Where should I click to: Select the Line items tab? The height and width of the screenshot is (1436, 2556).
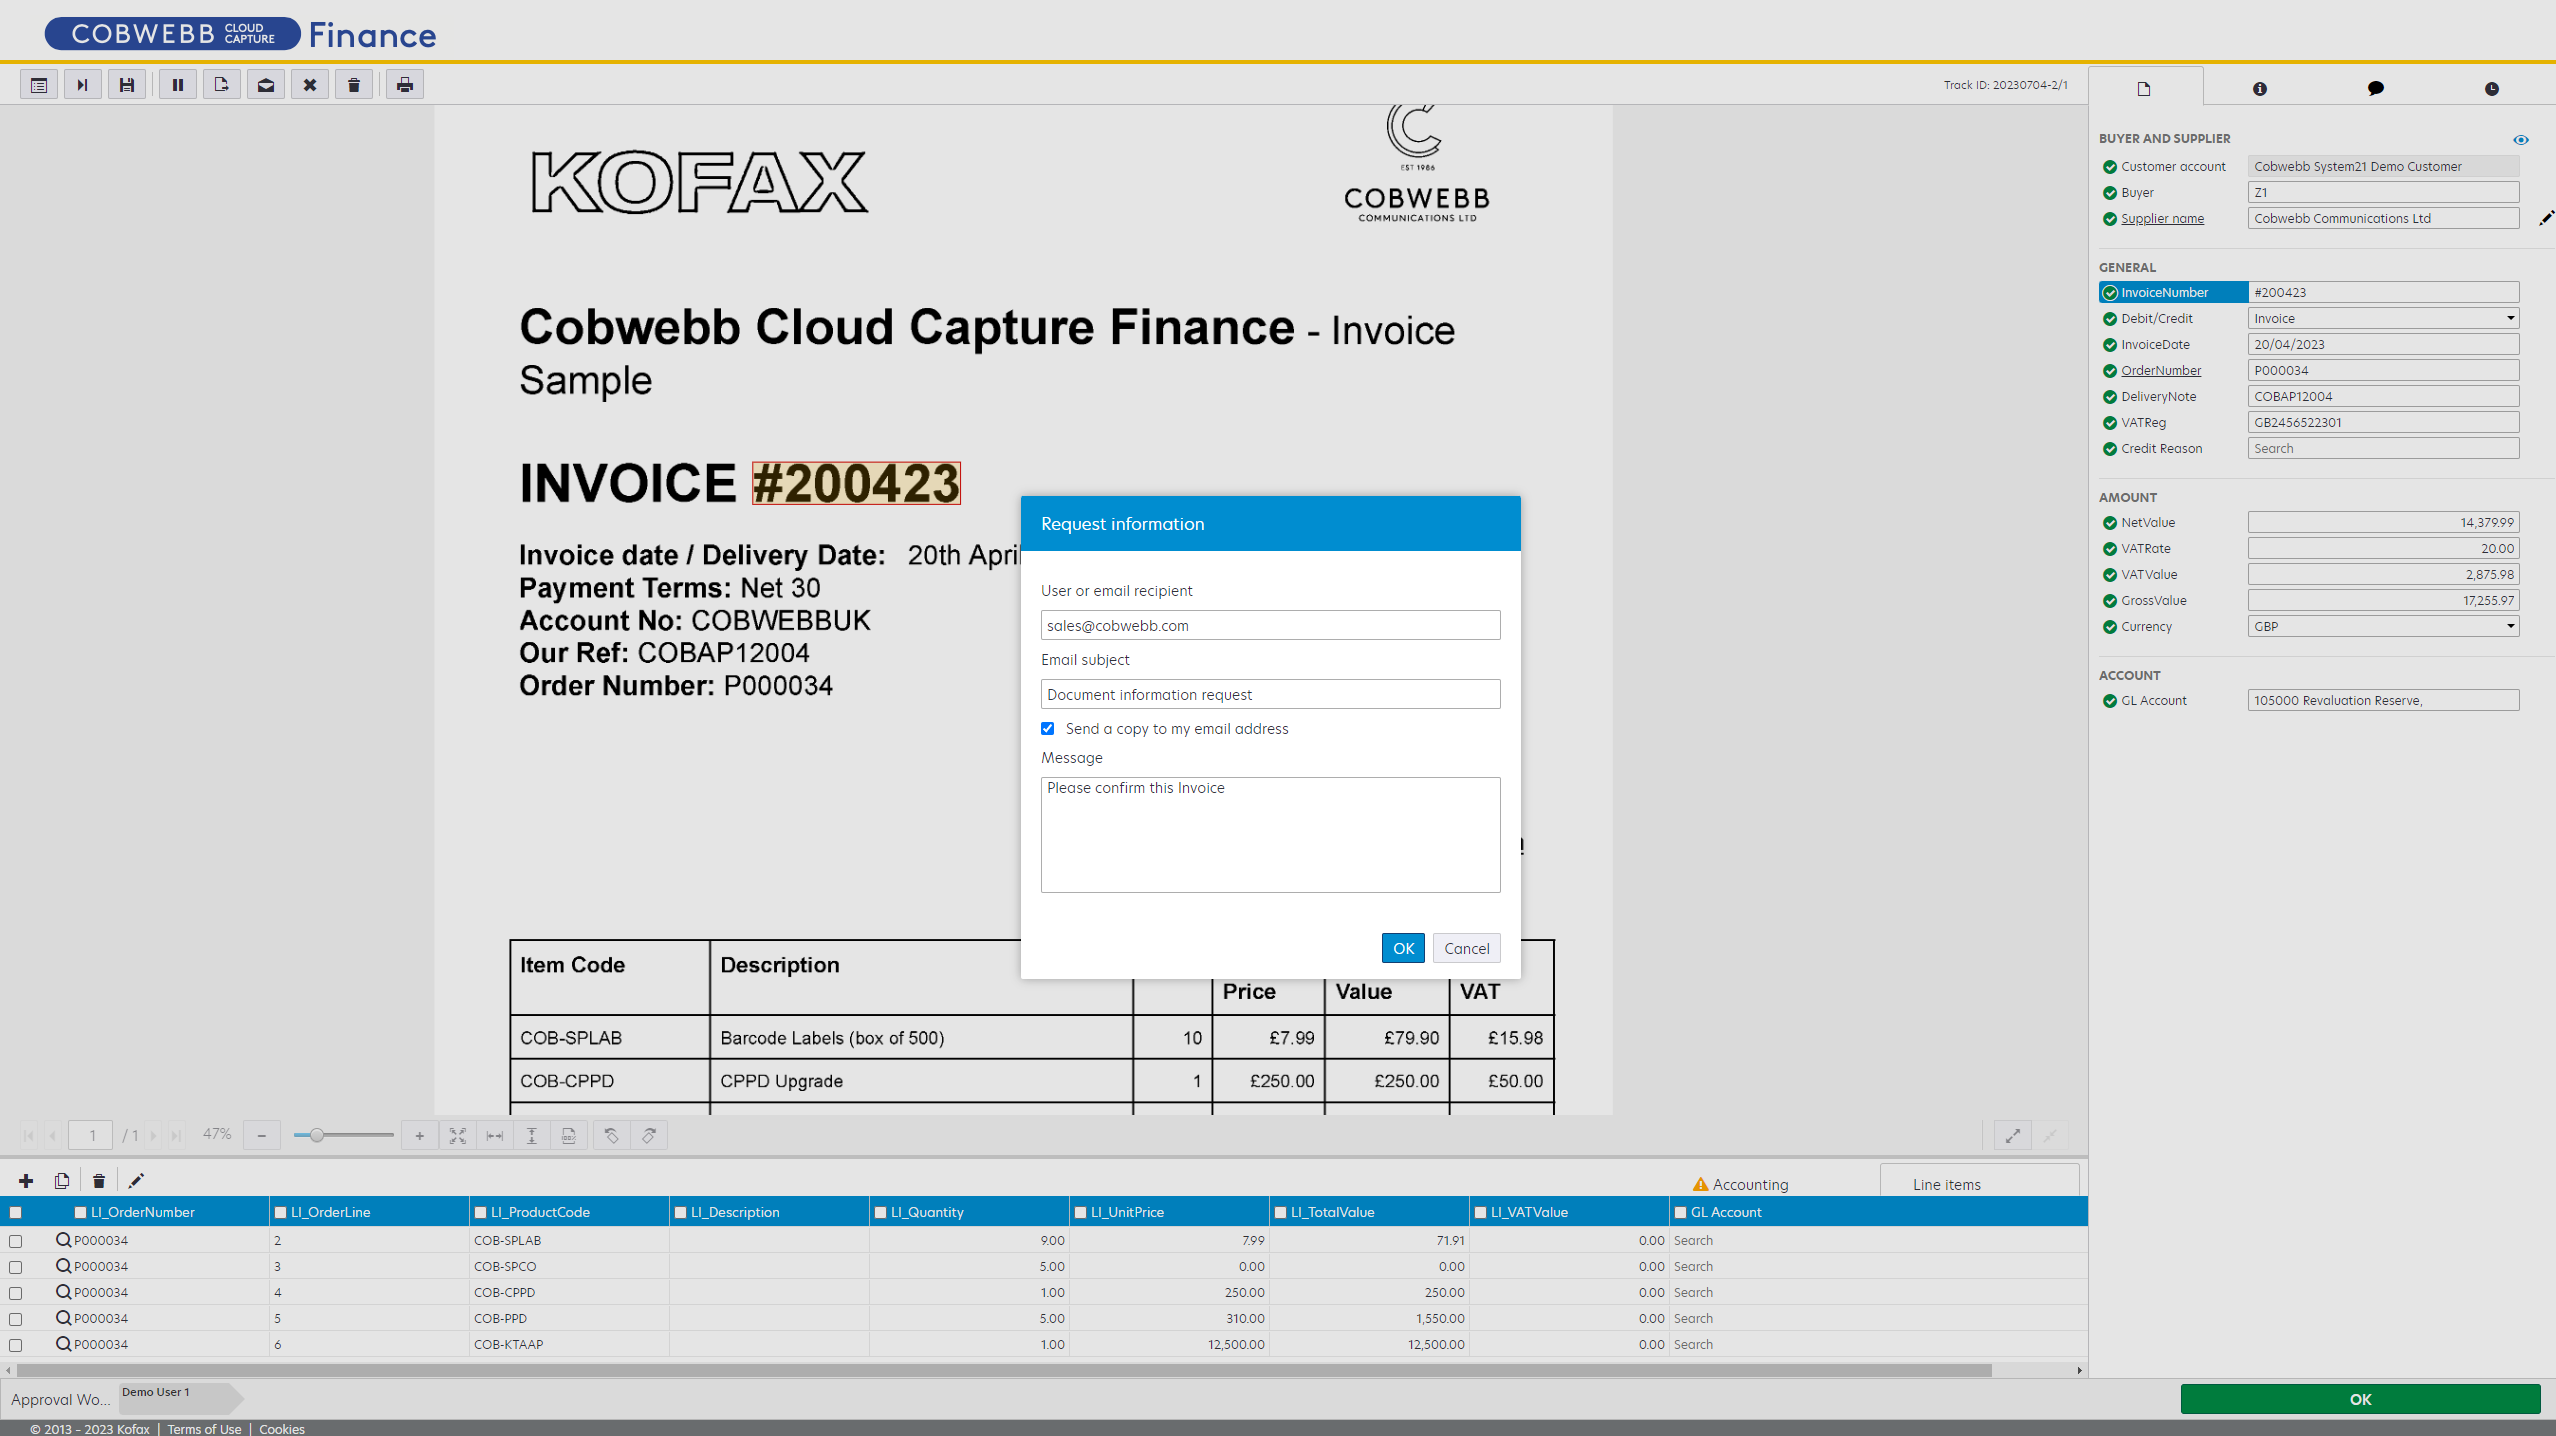click(x=1946, y=1184)
